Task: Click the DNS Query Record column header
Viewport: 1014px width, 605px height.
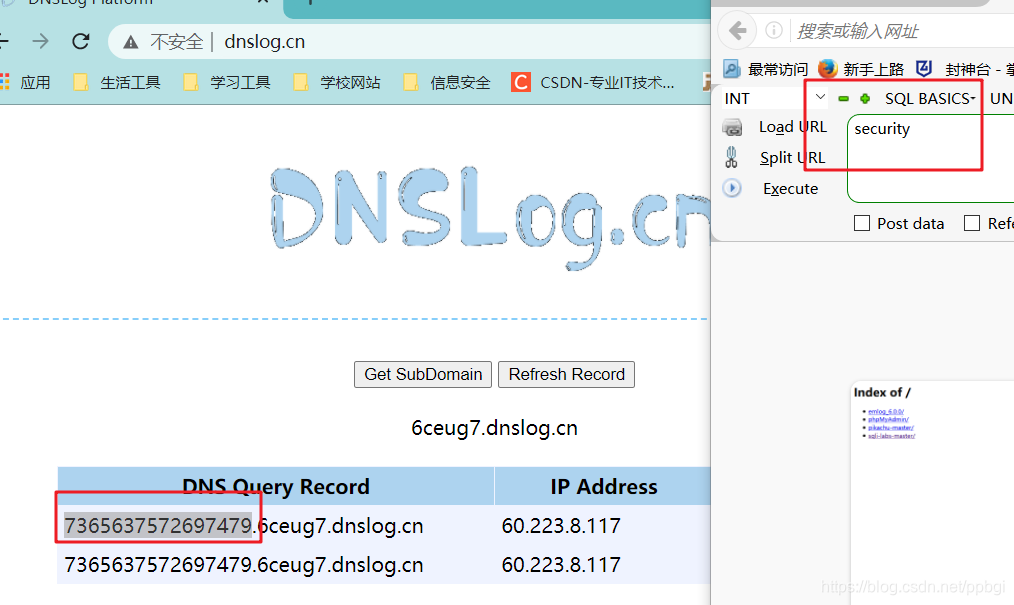Action: tap(276, 486)
